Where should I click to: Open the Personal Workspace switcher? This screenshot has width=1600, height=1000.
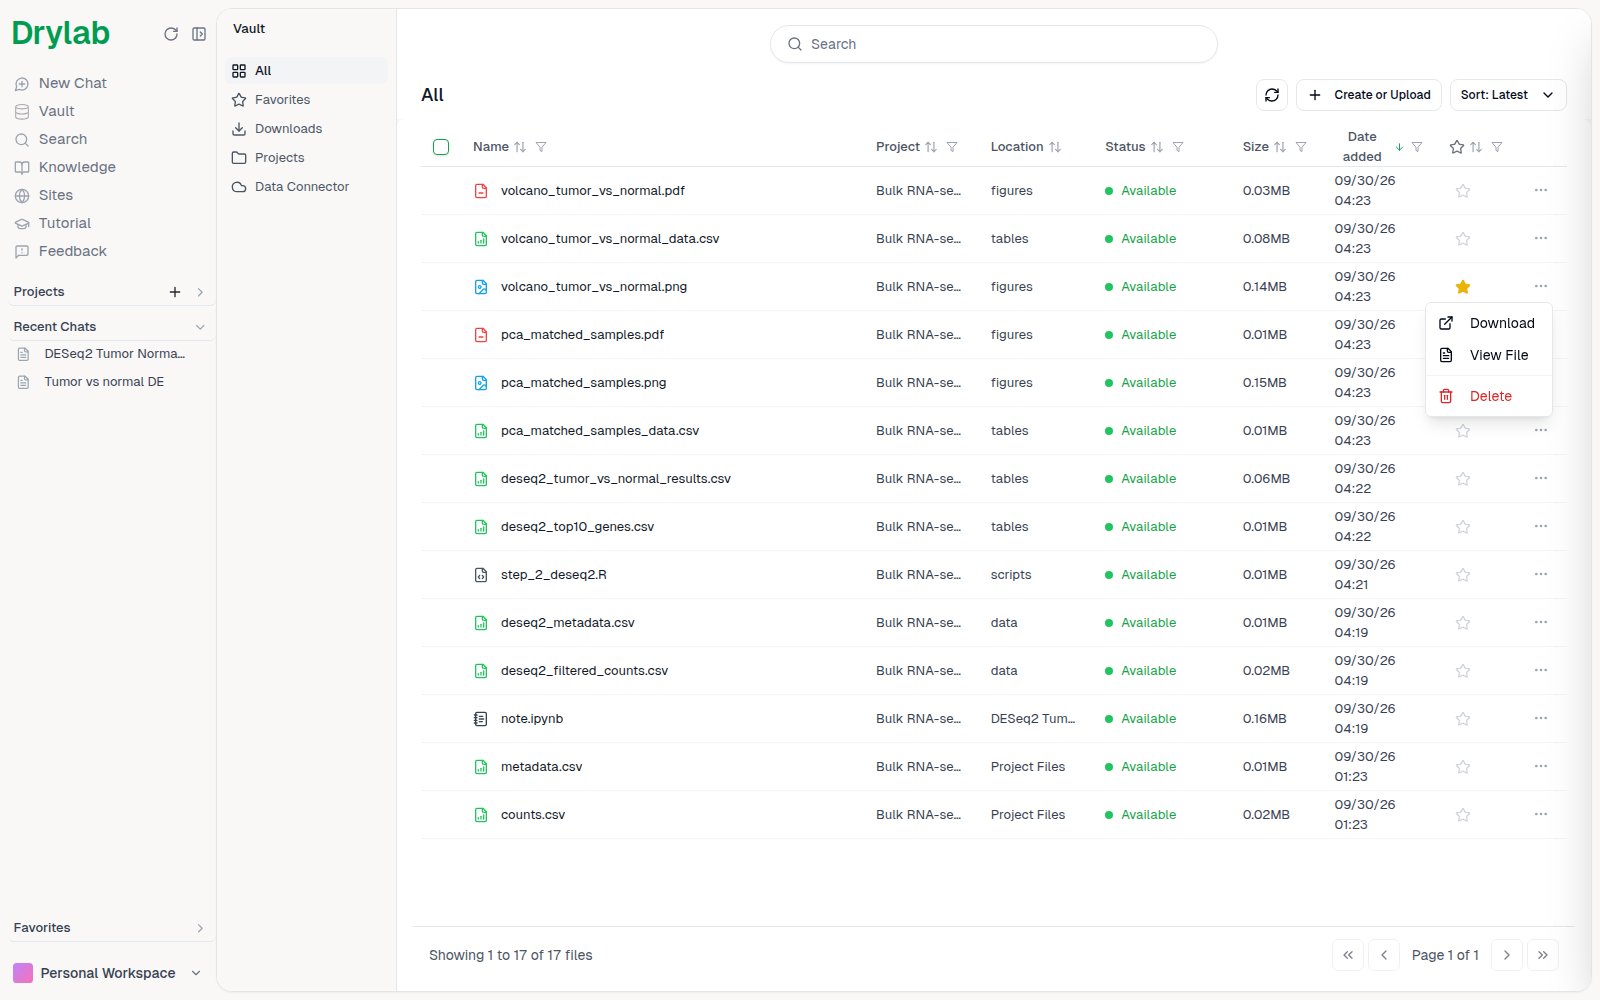[108, 973]
